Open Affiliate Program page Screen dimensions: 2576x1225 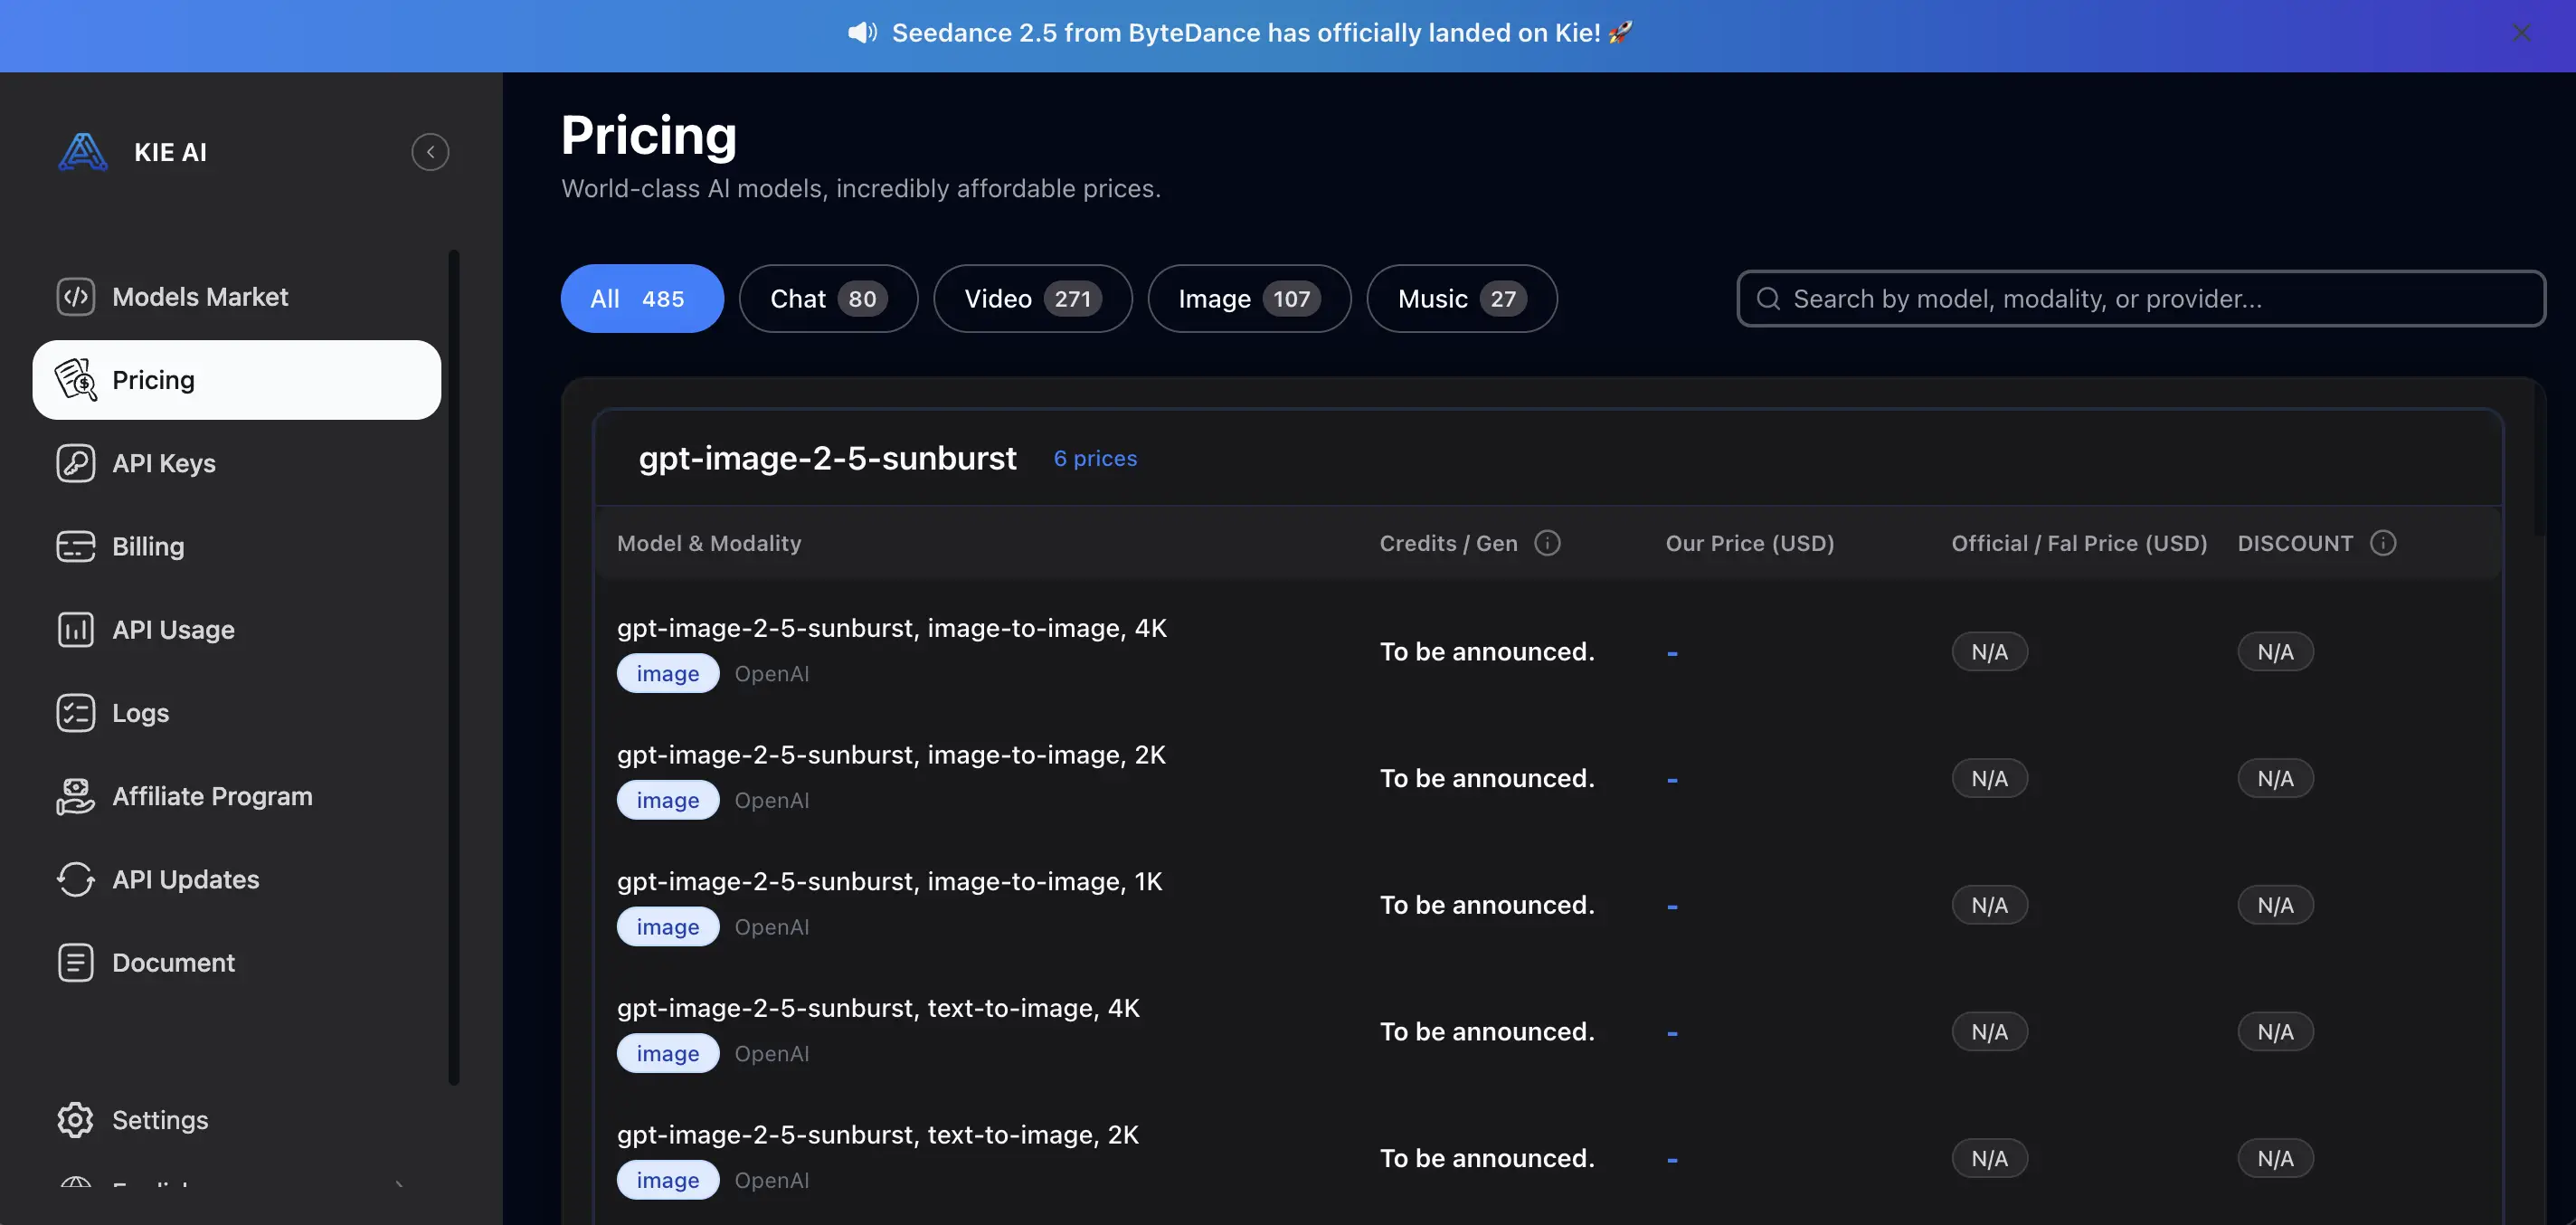(237, 796)
